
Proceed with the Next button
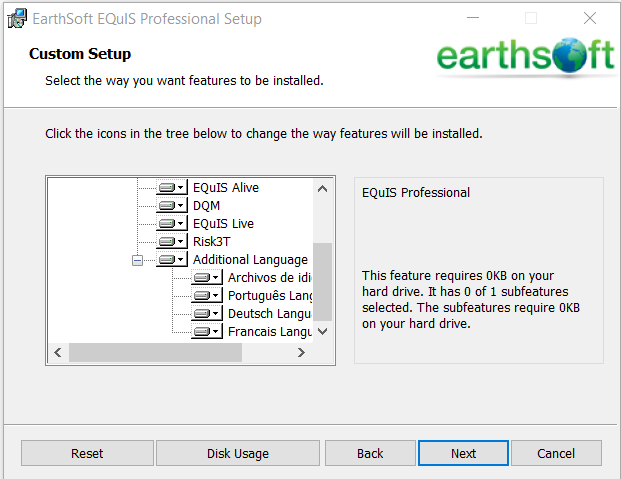(463, 453)
